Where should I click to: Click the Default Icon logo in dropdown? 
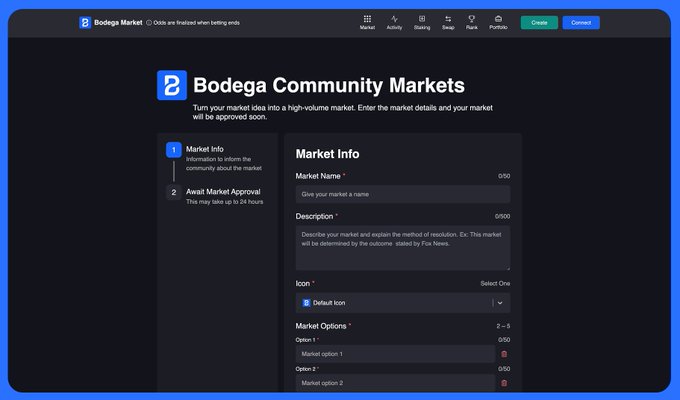[x=306, y=303]
